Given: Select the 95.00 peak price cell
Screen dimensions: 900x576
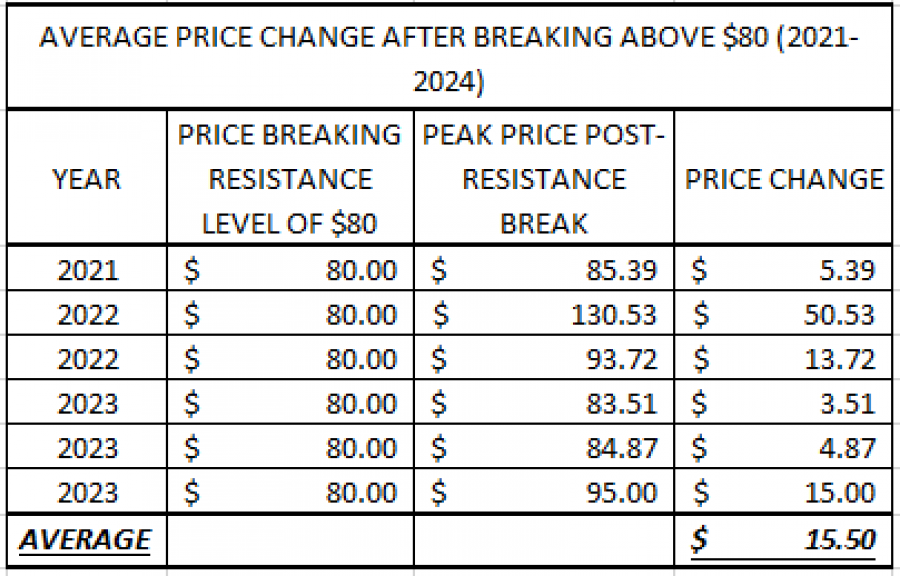Looking at the screenshot, I should (544, 491).
